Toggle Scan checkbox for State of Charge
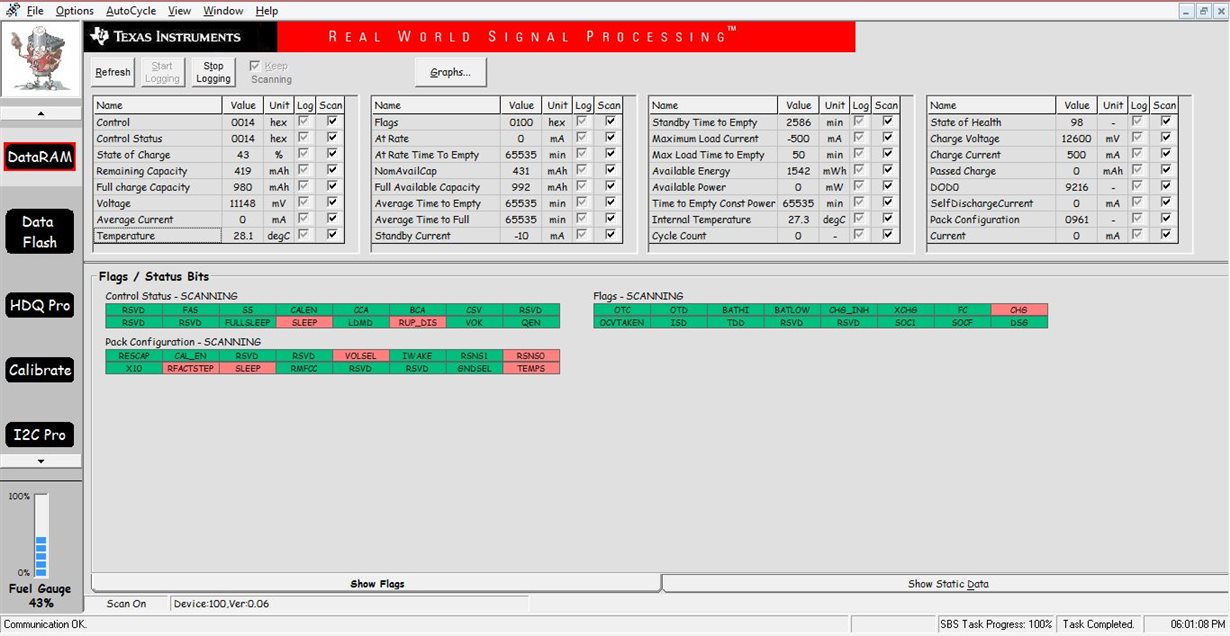 pyautogui.click(x=331, y=155)
